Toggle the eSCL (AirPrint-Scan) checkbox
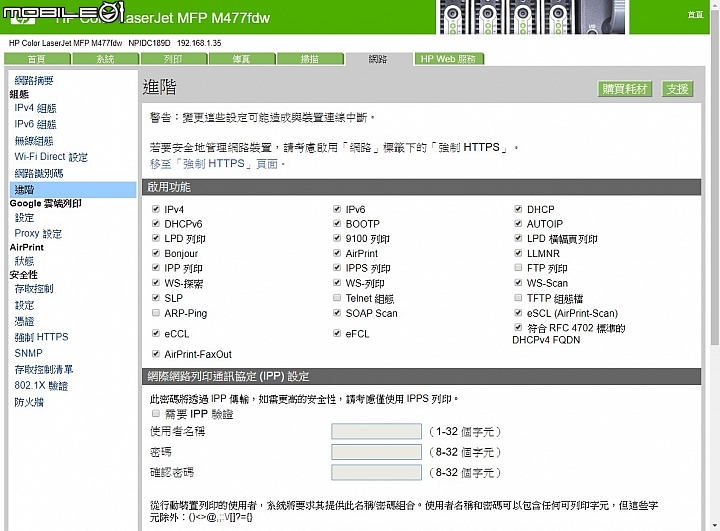 pyautogui.click(x=518, y=313)
